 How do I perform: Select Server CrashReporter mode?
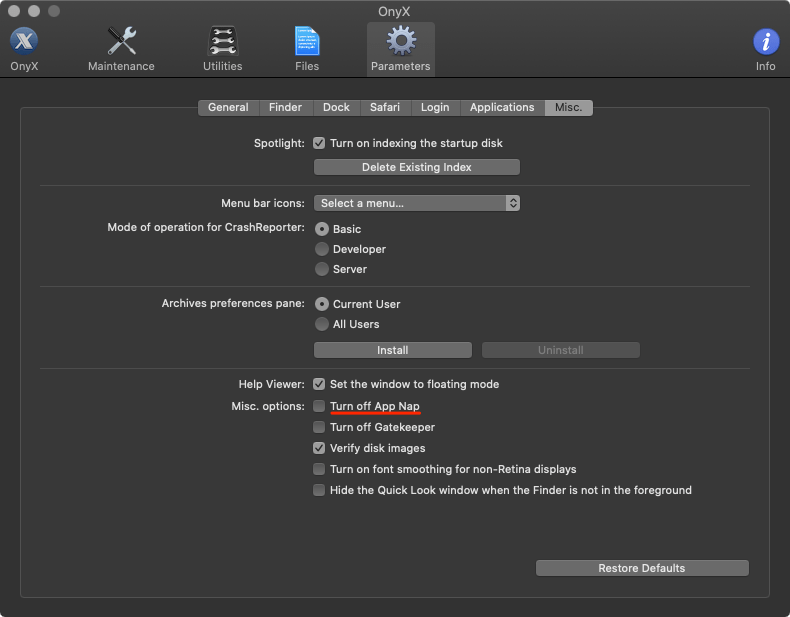tap(321, 269)
